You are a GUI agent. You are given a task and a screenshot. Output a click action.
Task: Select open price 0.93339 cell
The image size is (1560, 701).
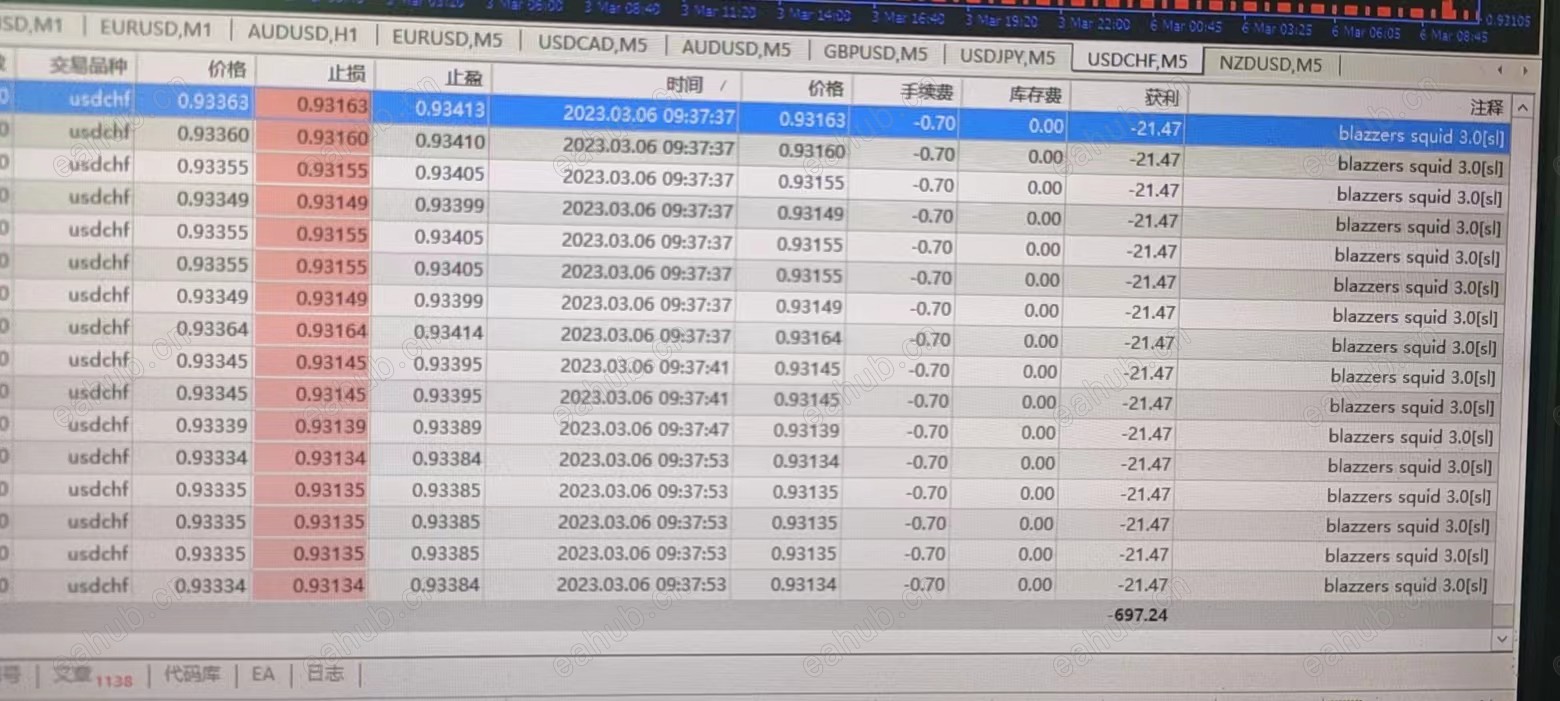pos(211,425)
